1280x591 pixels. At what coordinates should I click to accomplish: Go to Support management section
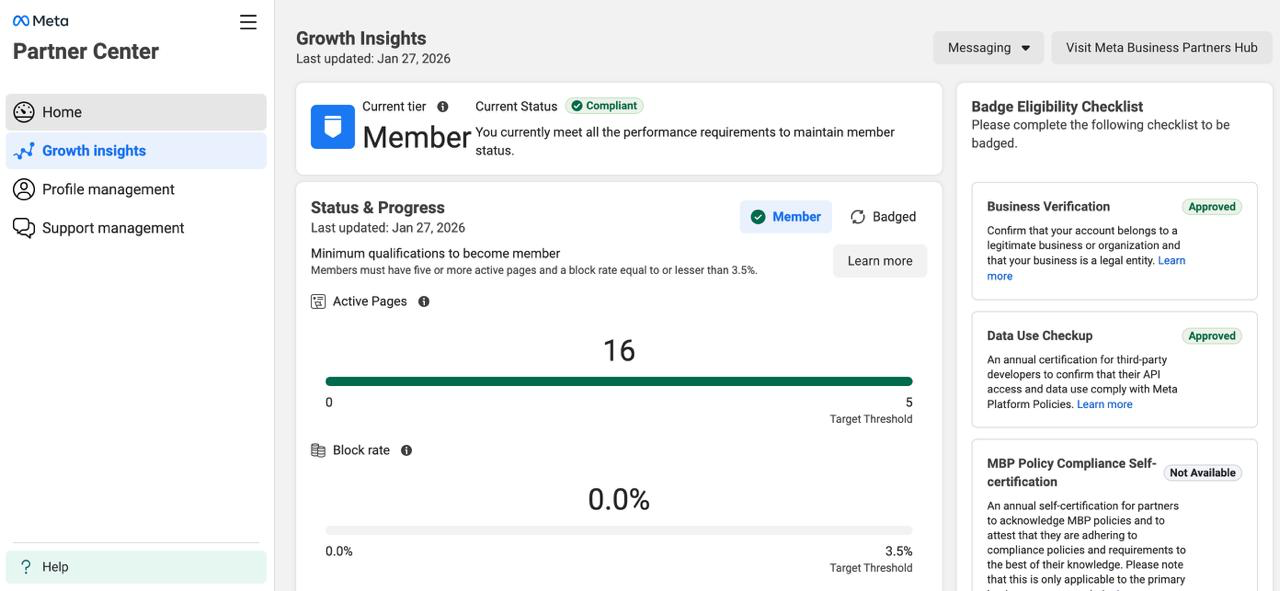coord(113,228)
